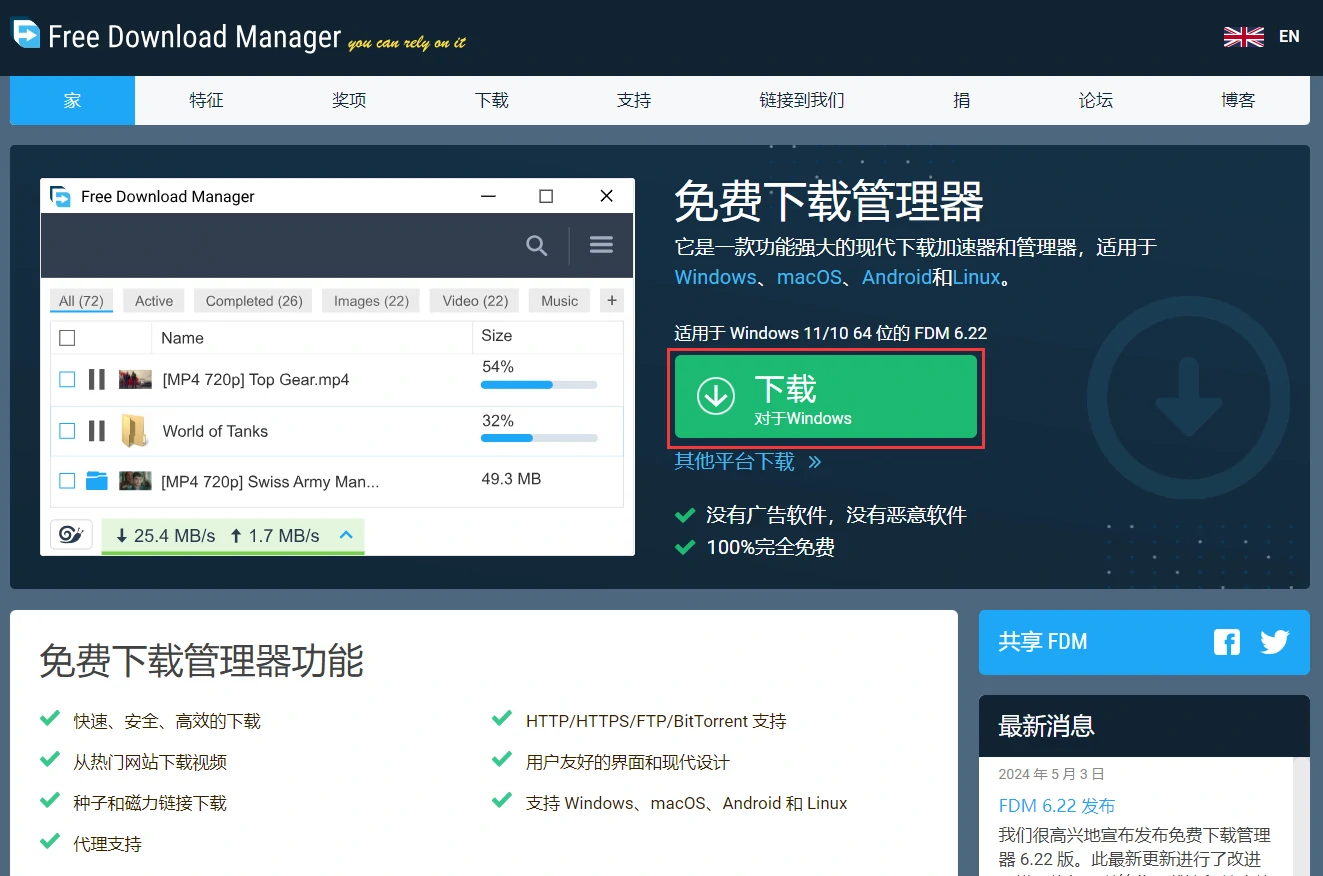The height and width of the screenshot is (876, 1323).
Task: Select the All (72) filter tab
Action: [x=81, y=301]
